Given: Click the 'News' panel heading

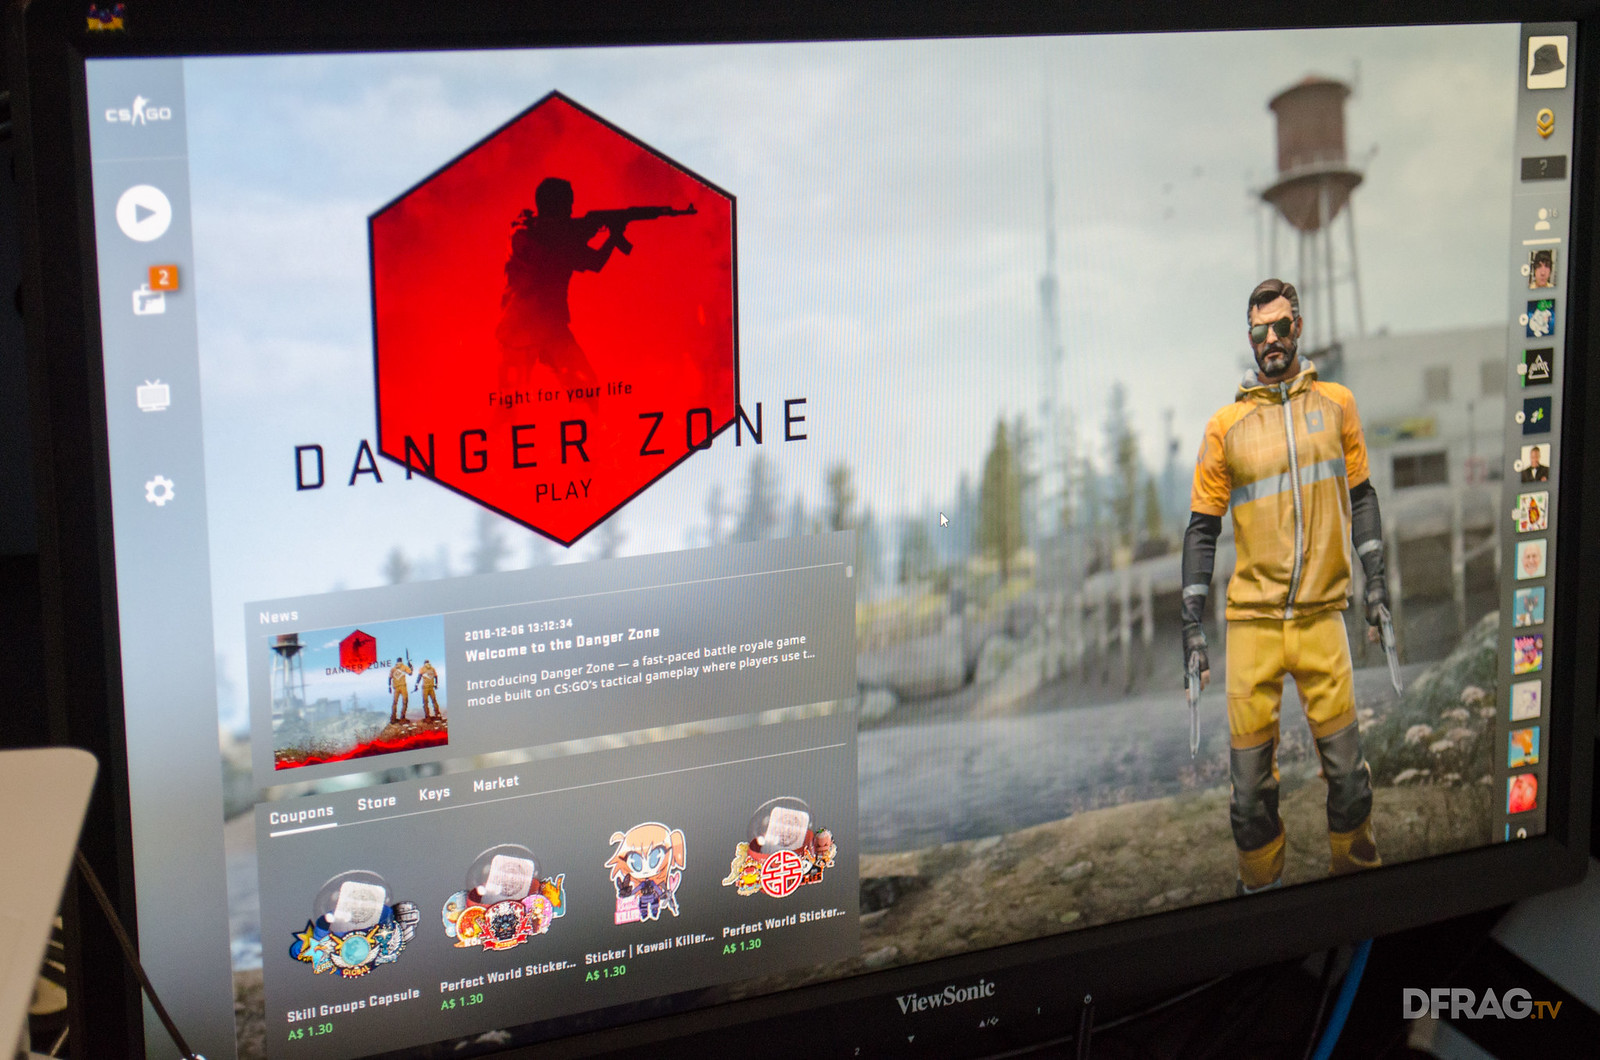Looking at the screenshot, I should 278,617.
